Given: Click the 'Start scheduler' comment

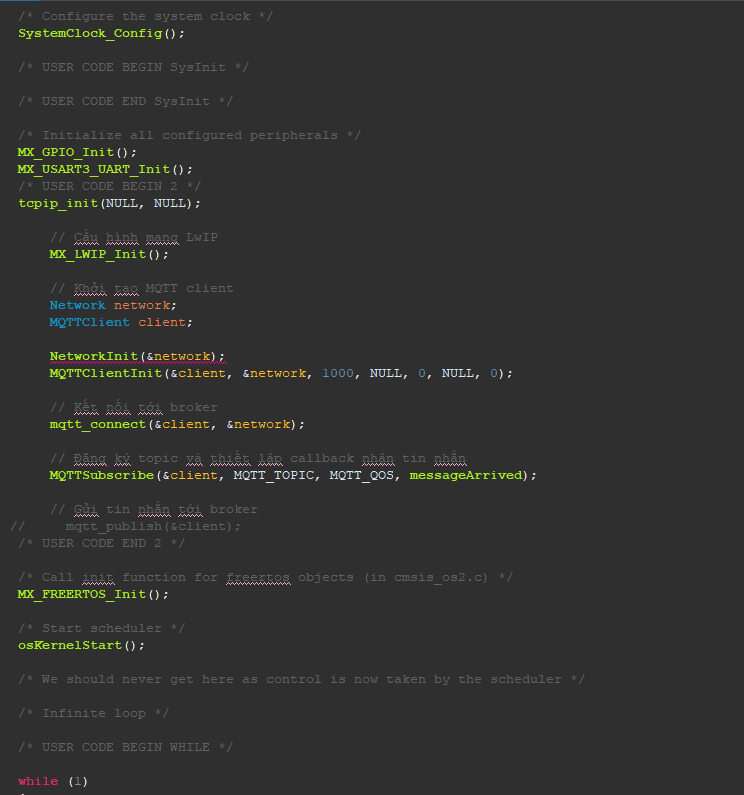Looking at the screenshot, I should tap(101, 628).
